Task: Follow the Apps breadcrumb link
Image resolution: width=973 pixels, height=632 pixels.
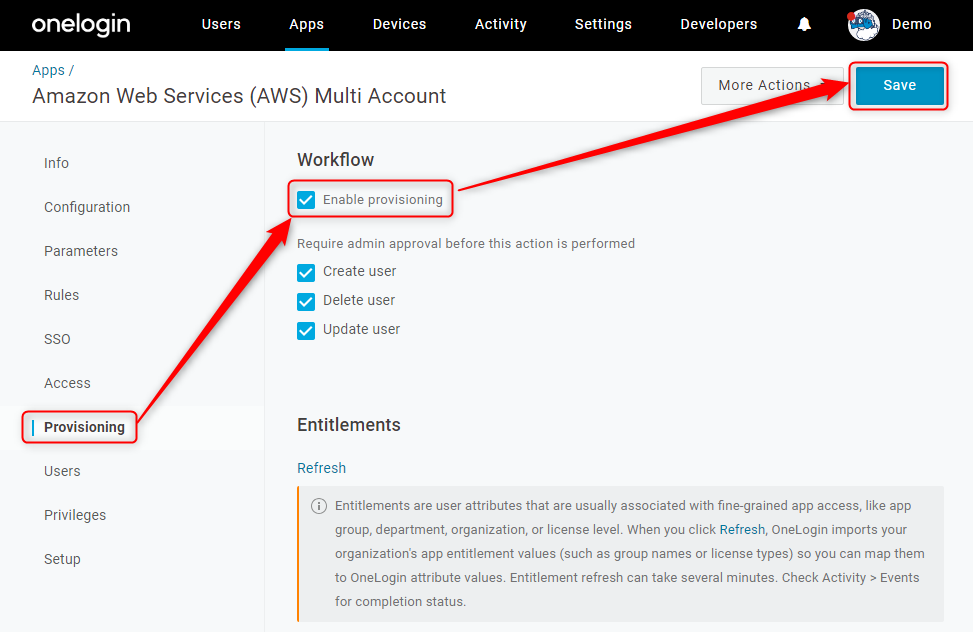Action: point(48,70)
